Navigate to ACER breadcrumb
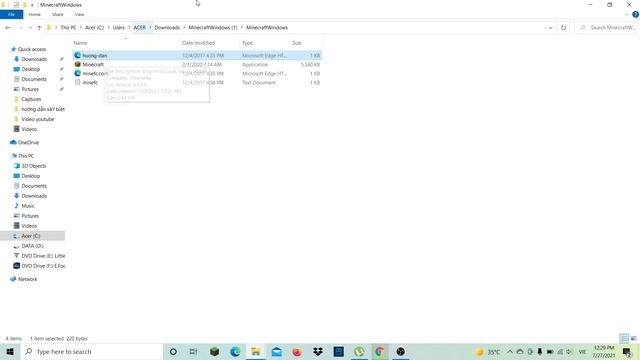The image size is (640, 360). tap(140, 28)
